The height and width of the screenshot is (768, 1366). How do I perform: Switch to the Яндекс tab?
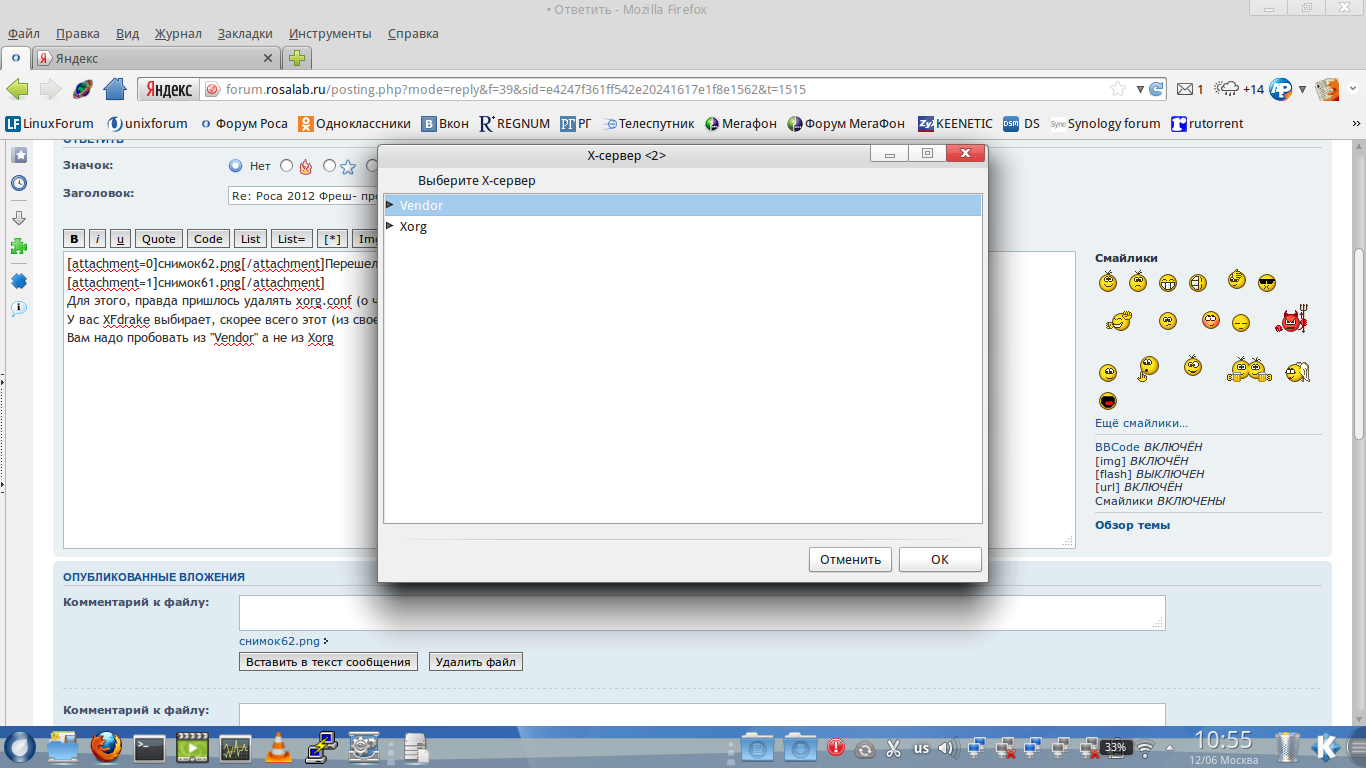tap(157, 58)
